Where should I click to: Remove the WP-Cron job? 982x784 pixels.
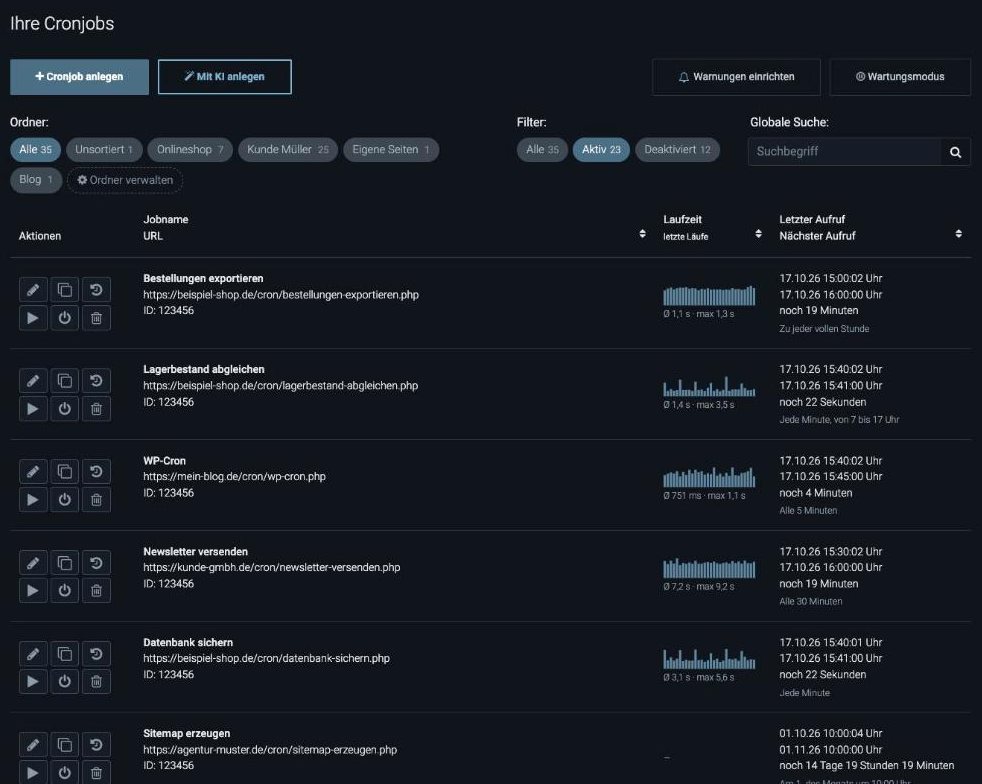pos(96,500)
